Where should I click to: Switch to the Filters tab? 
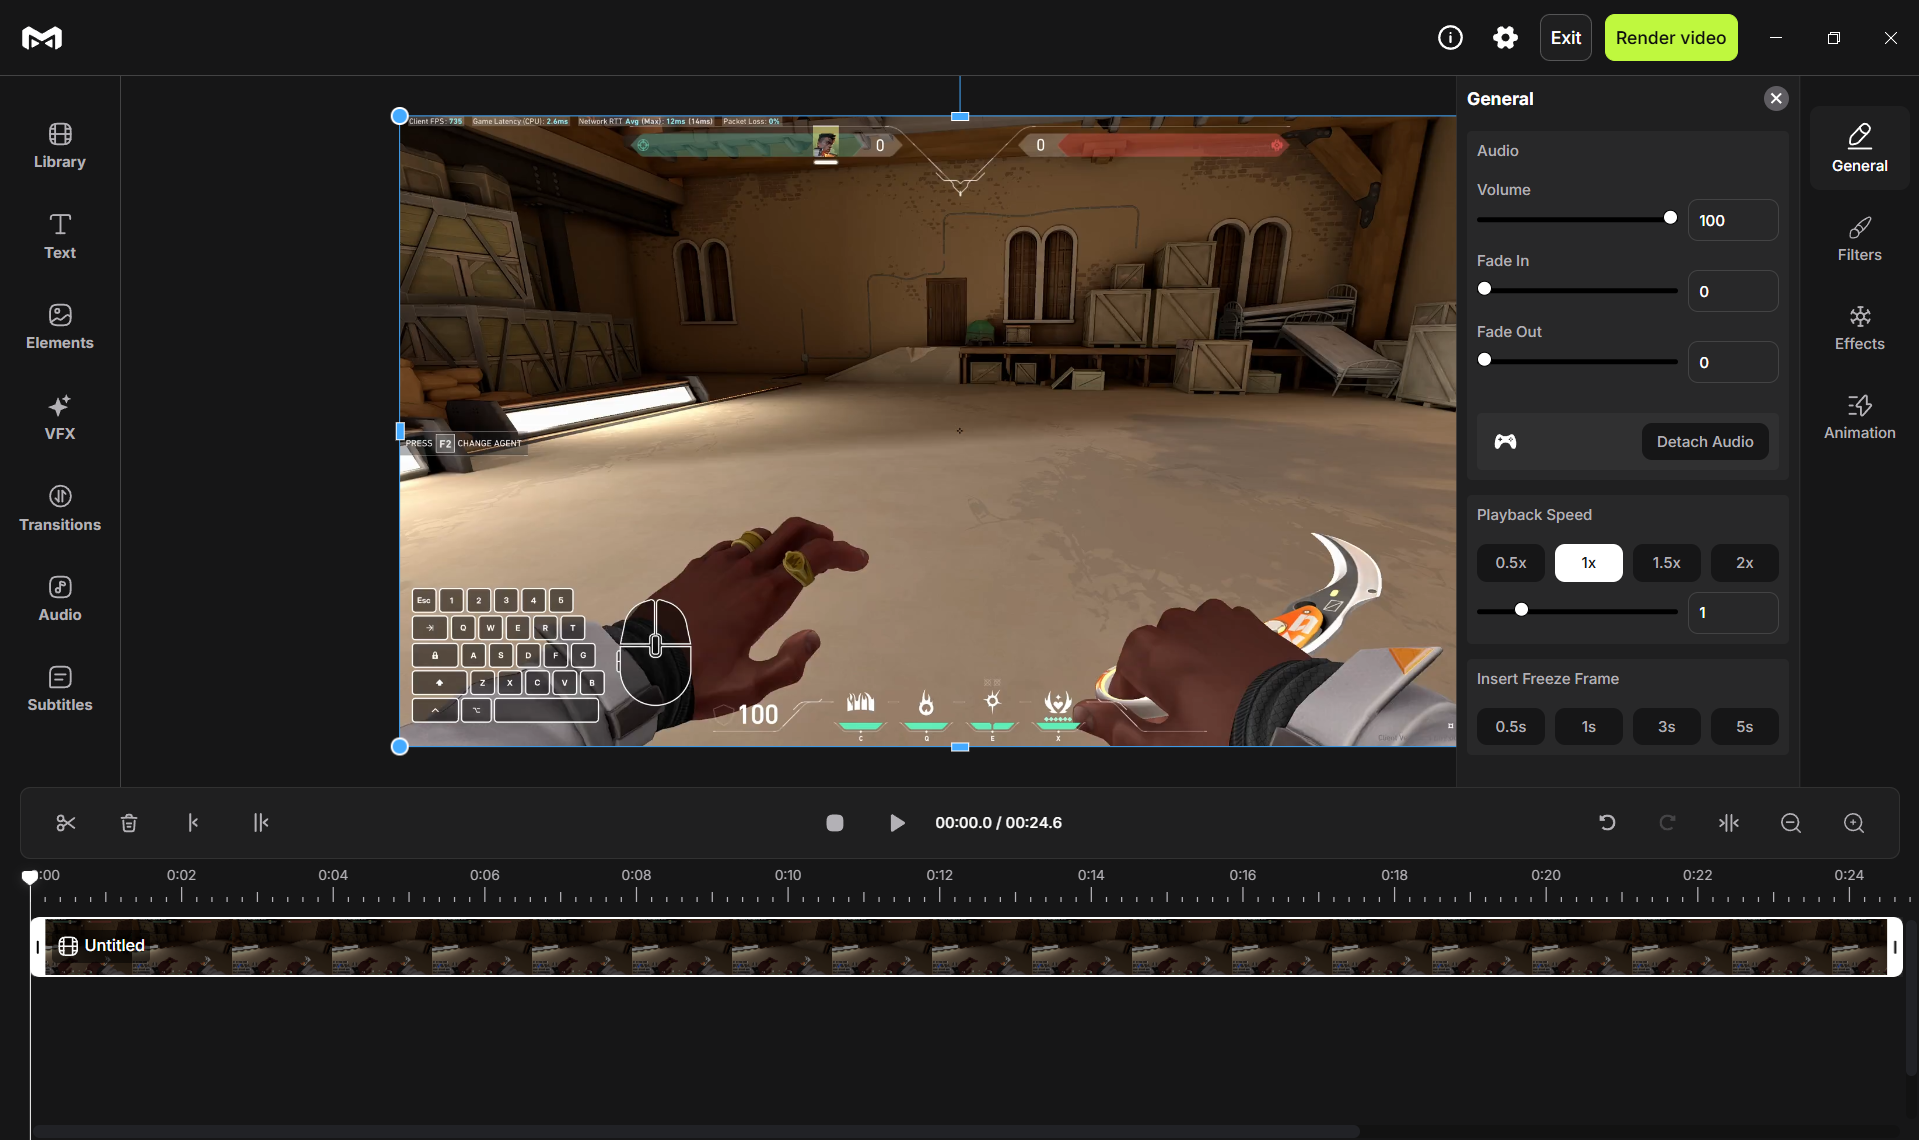(1859, 239)
